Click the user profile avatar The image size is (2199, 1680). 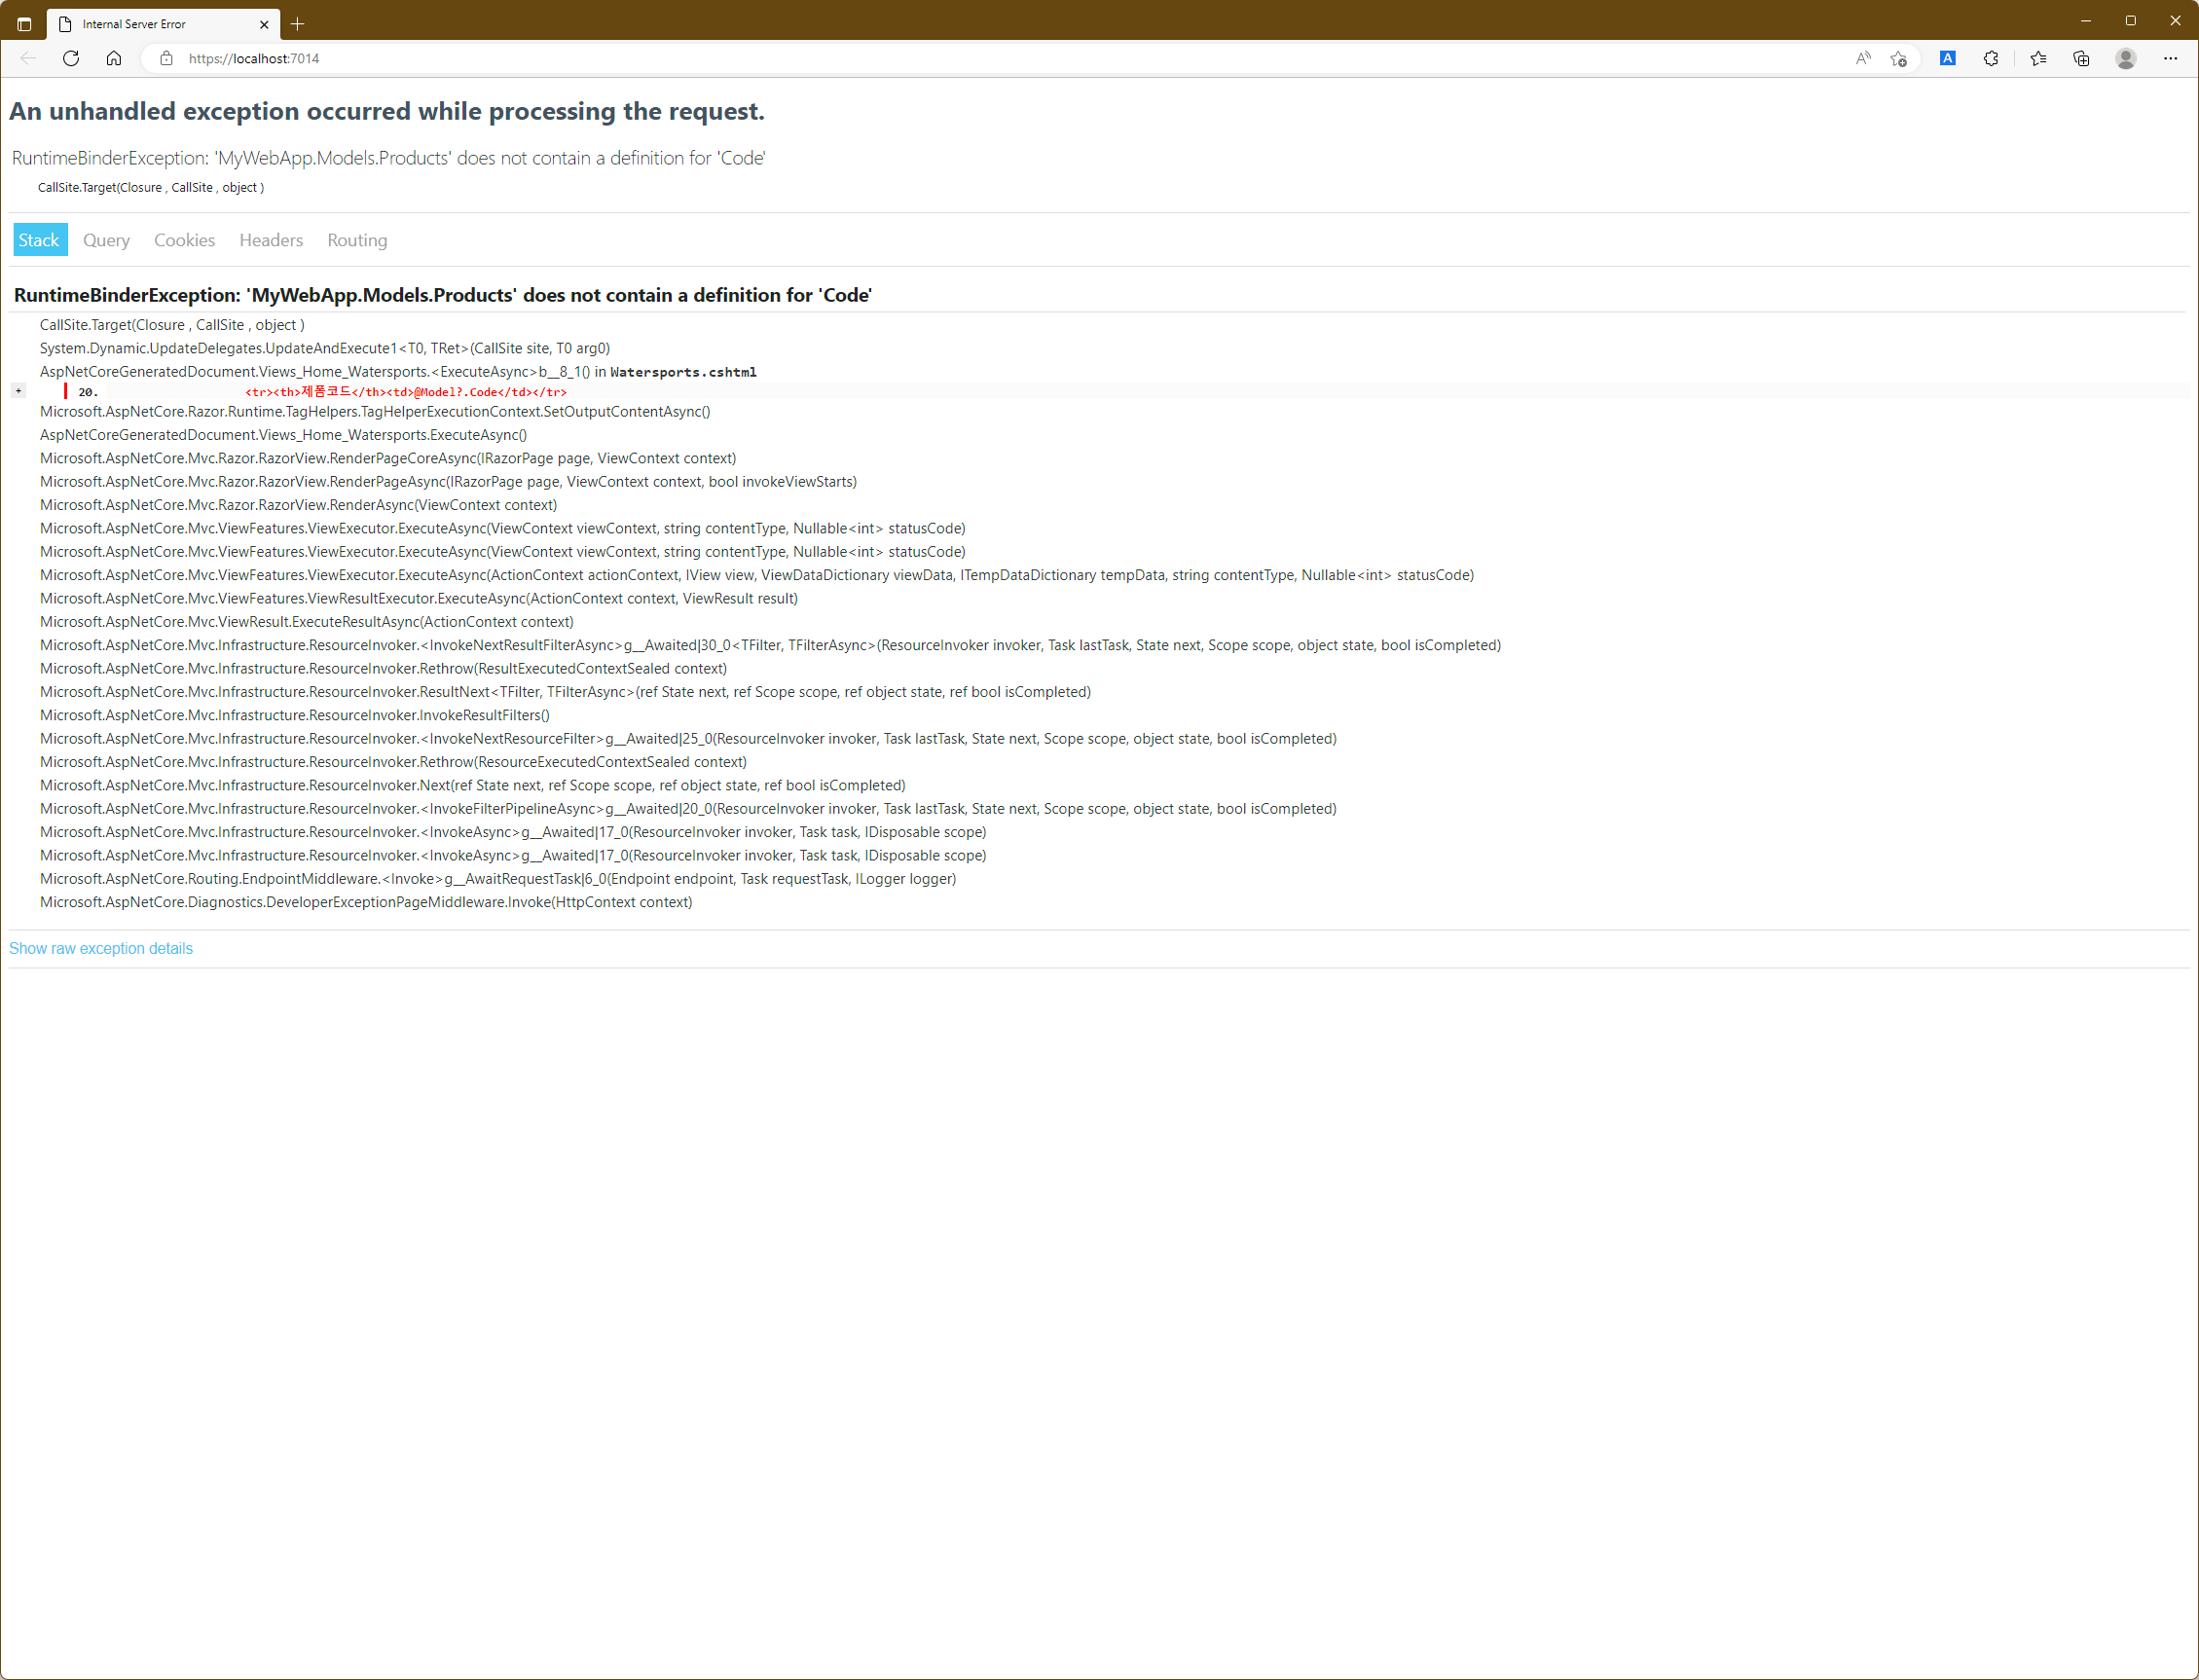[x=2126, y=58]
